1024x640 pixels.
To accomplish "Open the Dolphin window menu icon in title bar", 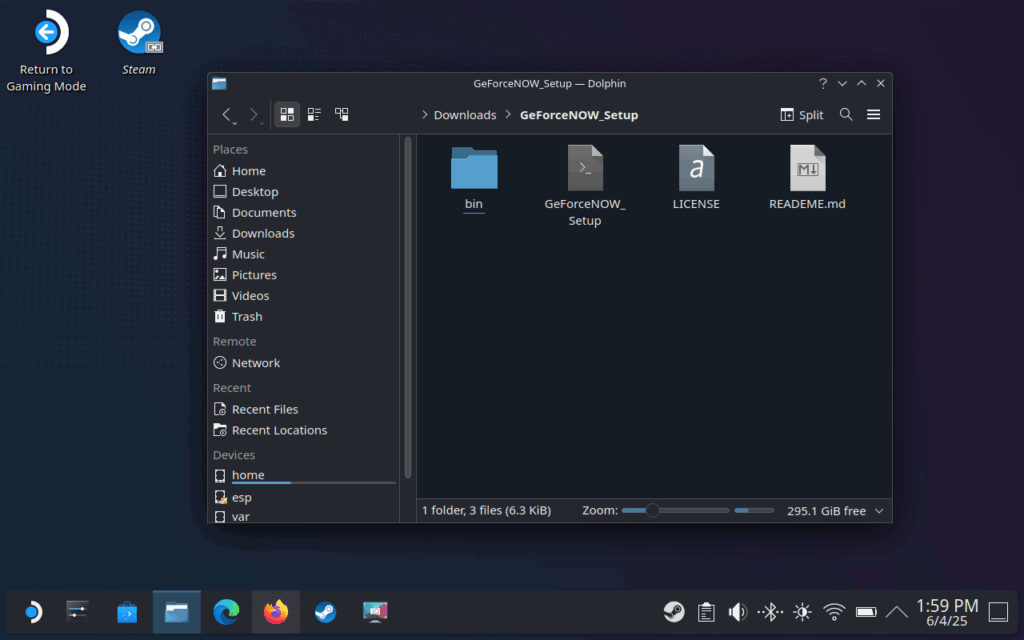I will point(219,84).
